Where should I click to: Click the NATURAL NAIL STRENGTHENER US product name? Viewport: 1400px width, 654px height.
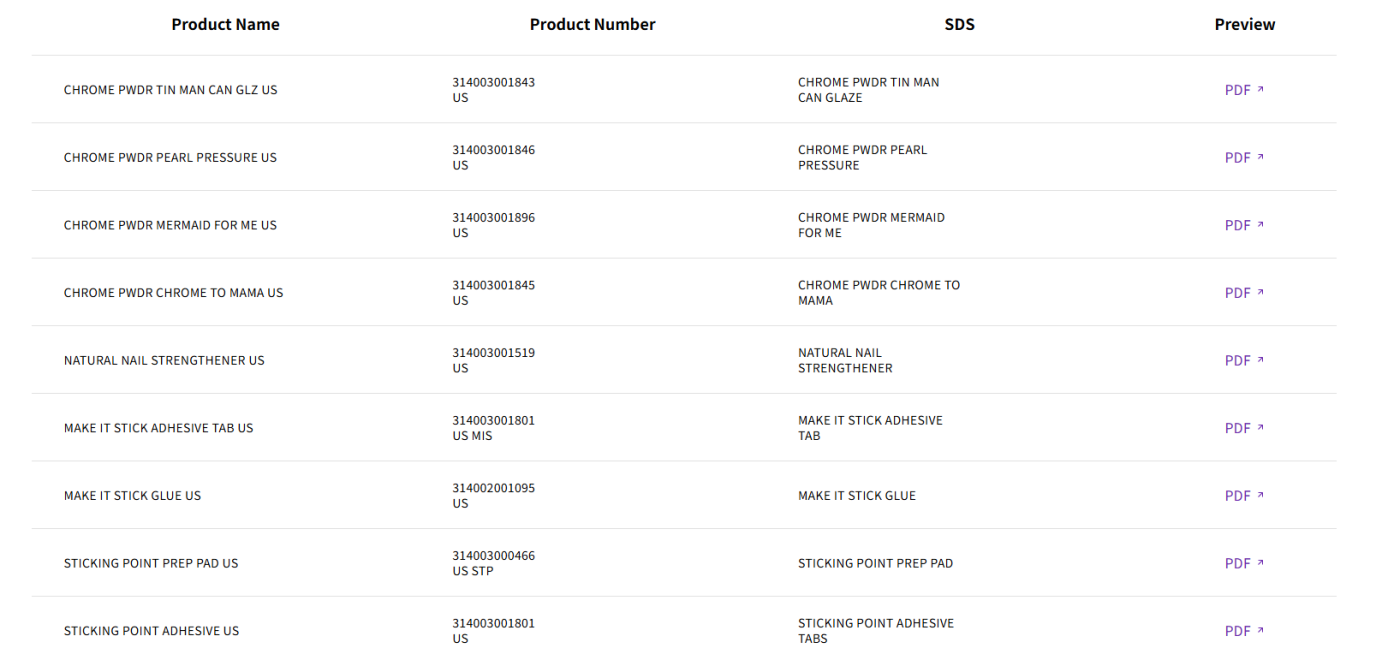[164, 361]
